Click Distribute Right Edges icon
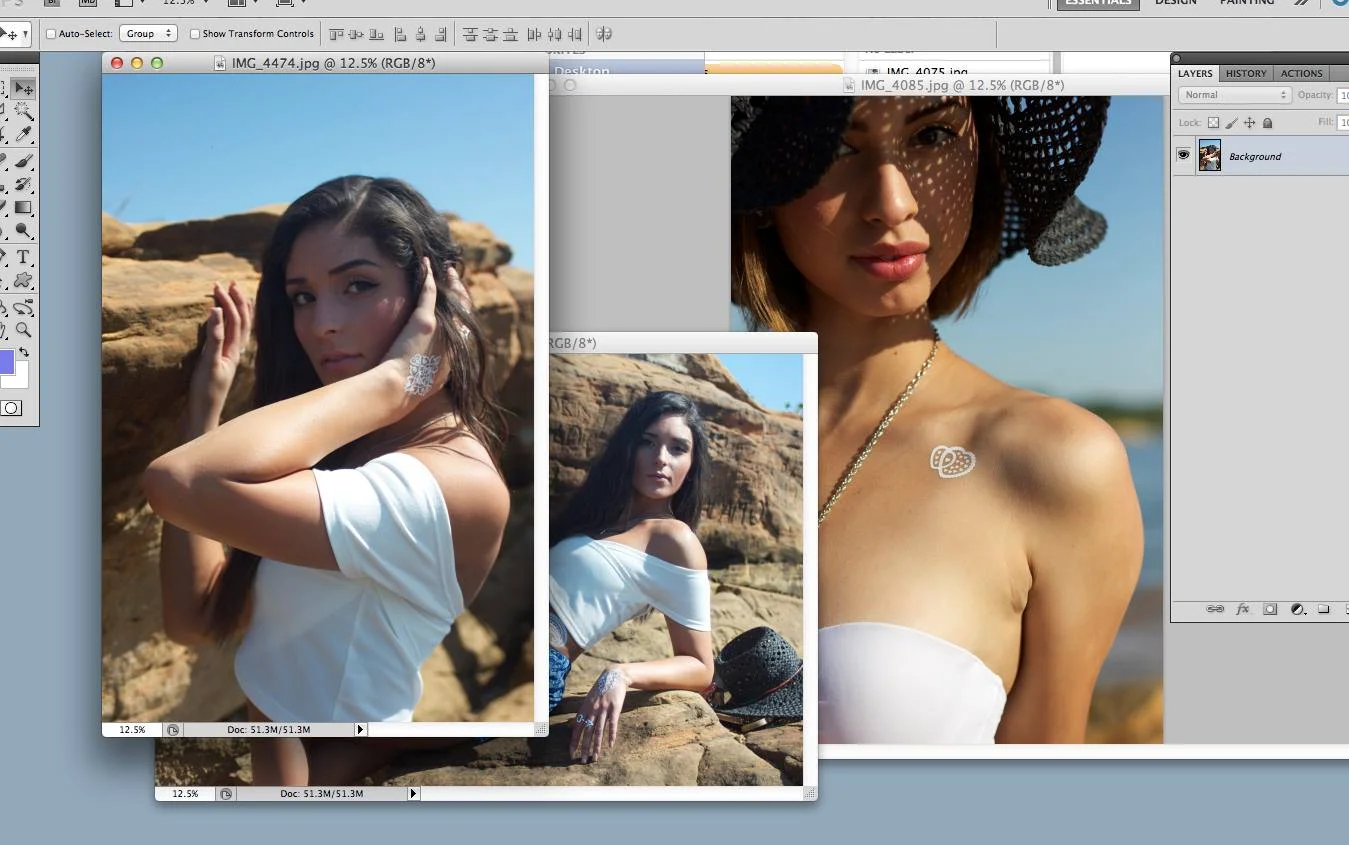1349x845 pixels. (574, 34)
